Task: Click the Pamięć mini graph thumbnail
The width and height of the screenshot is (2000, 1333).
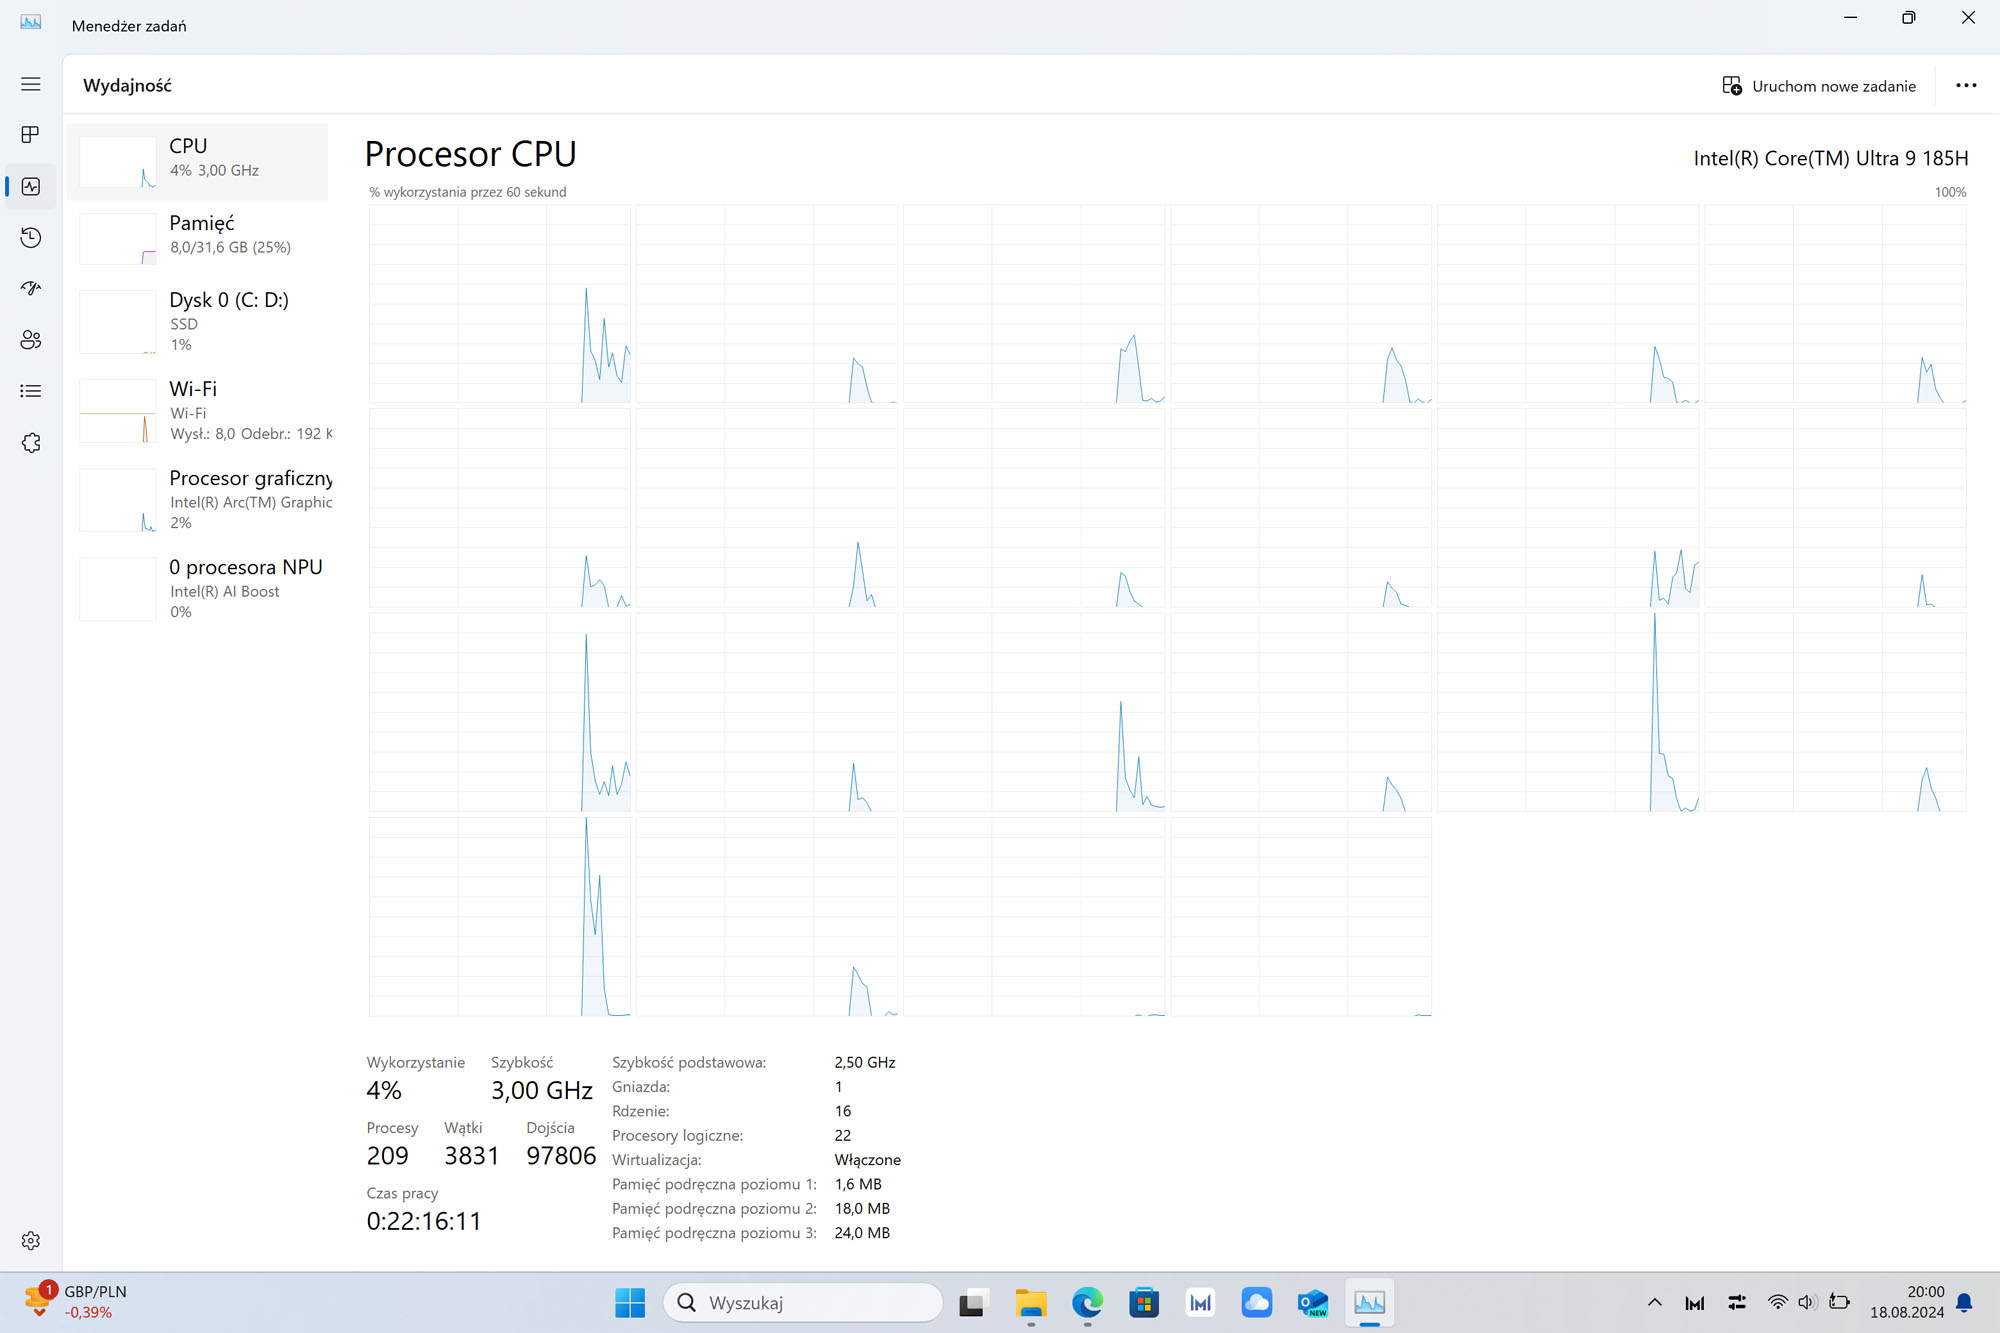Action: click(x=118, y=239)
